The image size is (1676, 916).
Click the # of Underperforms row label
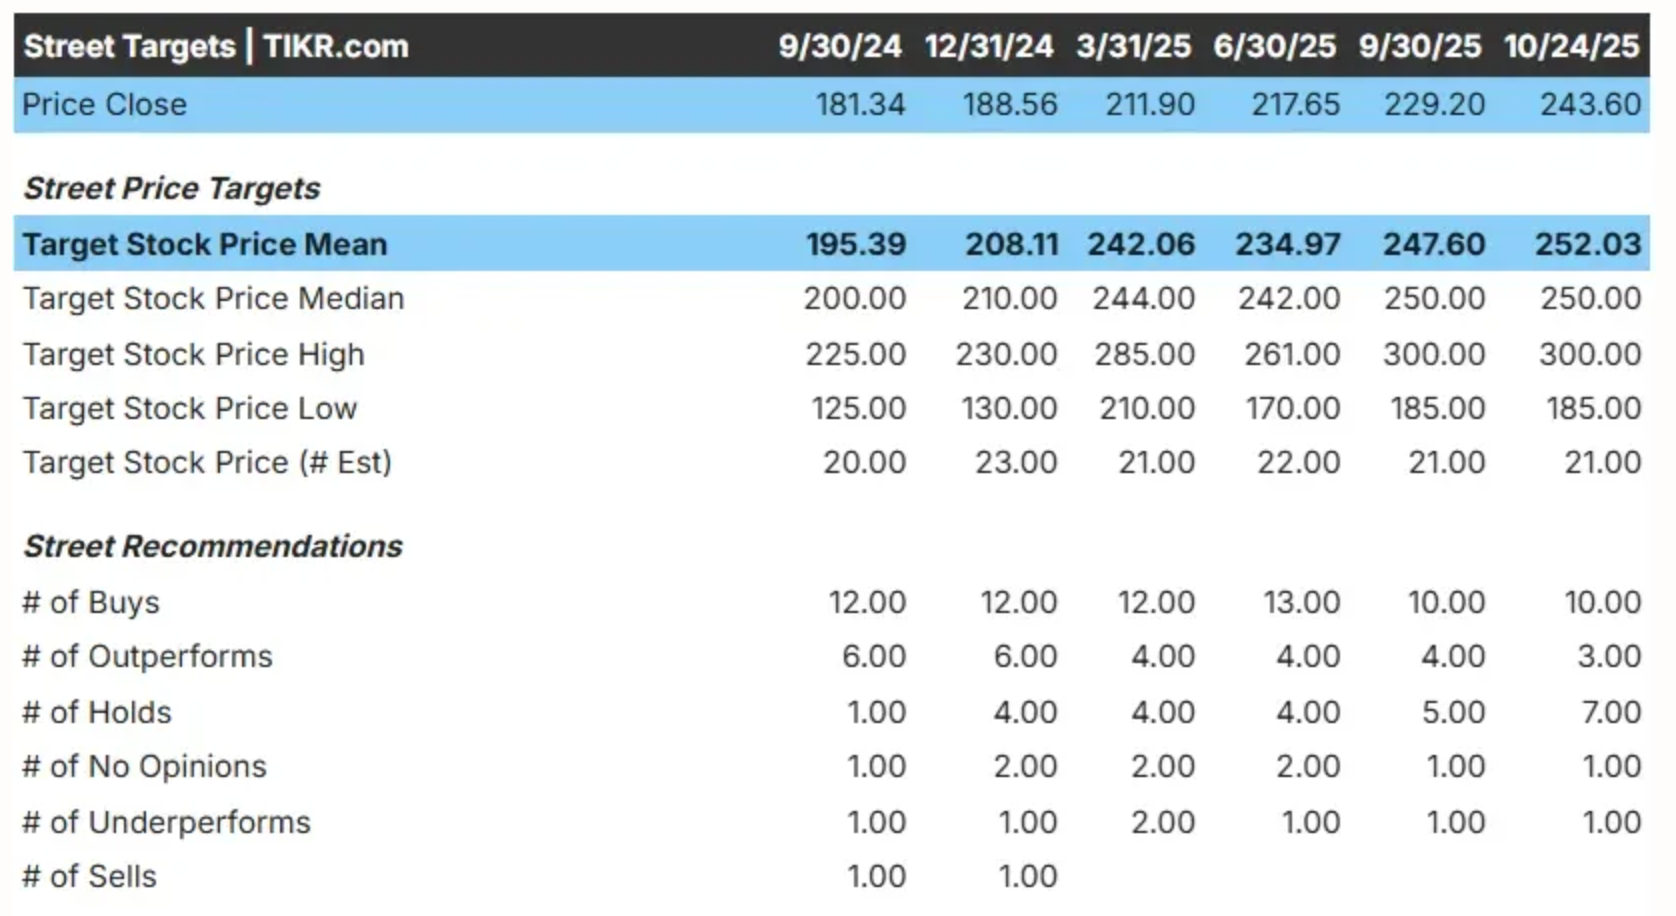point(166,822)
